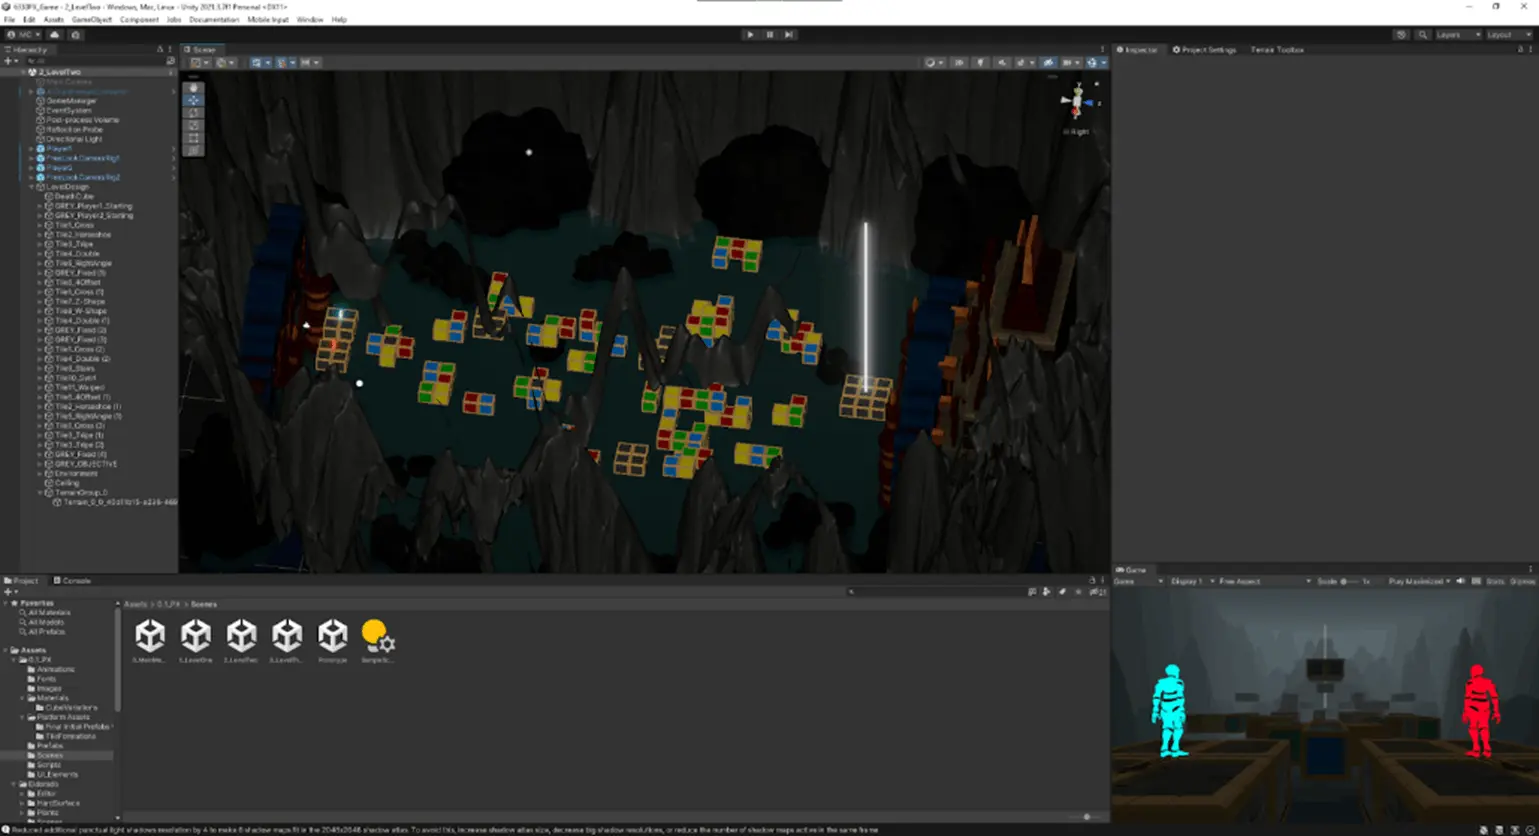This screenshot has width=1539, height=836.
Task: Open the Free Aspect dropdown in Game view
Action: pos(1263,581)
